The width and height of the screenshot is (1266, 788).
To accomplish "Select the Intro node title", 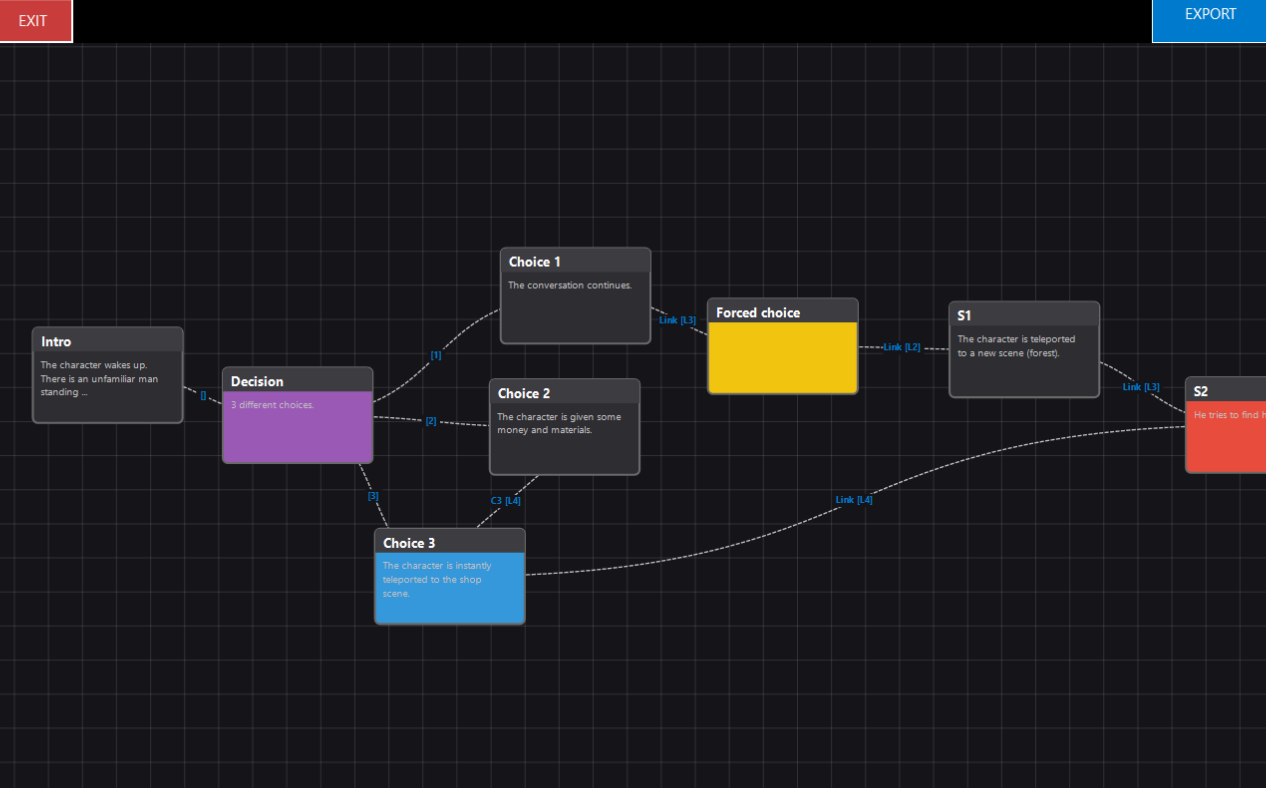I will pyautogui.click(x=56, y=342).
